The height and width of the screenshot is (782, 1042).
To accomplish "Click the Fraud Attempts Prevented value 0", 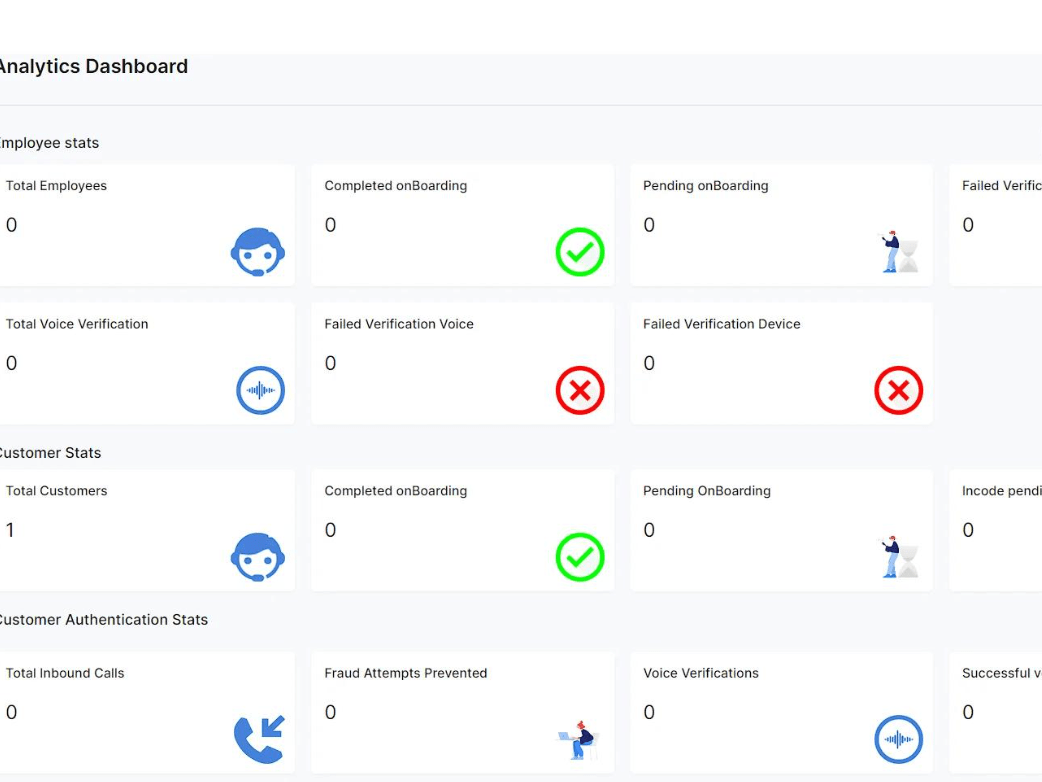I will 330,712.
